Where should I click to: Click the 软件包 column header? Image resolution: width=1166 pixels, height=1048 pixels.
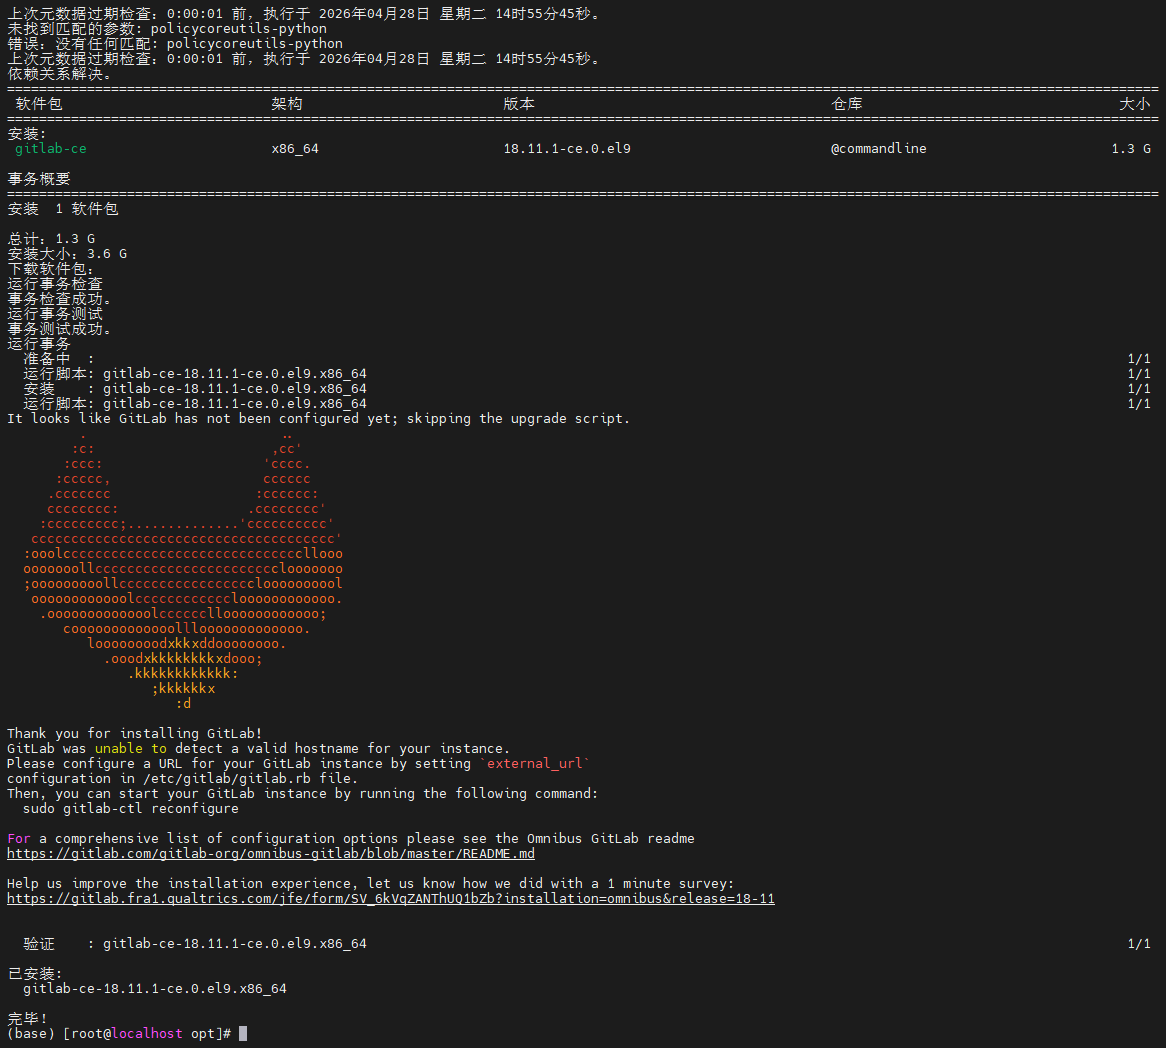pos(39,104)
